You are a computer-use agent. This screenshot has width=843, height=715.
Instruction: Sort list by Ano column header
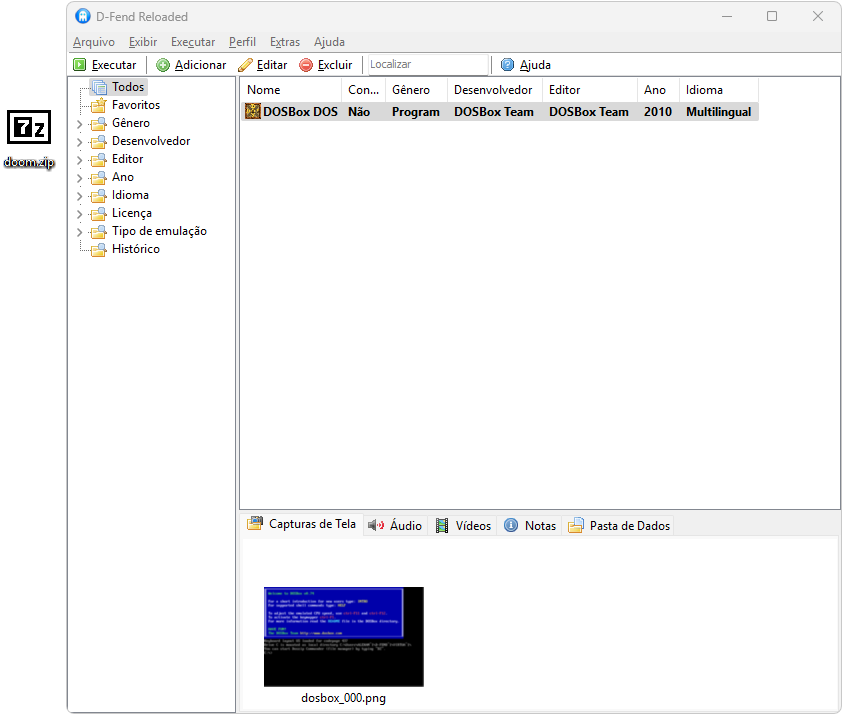656,90
